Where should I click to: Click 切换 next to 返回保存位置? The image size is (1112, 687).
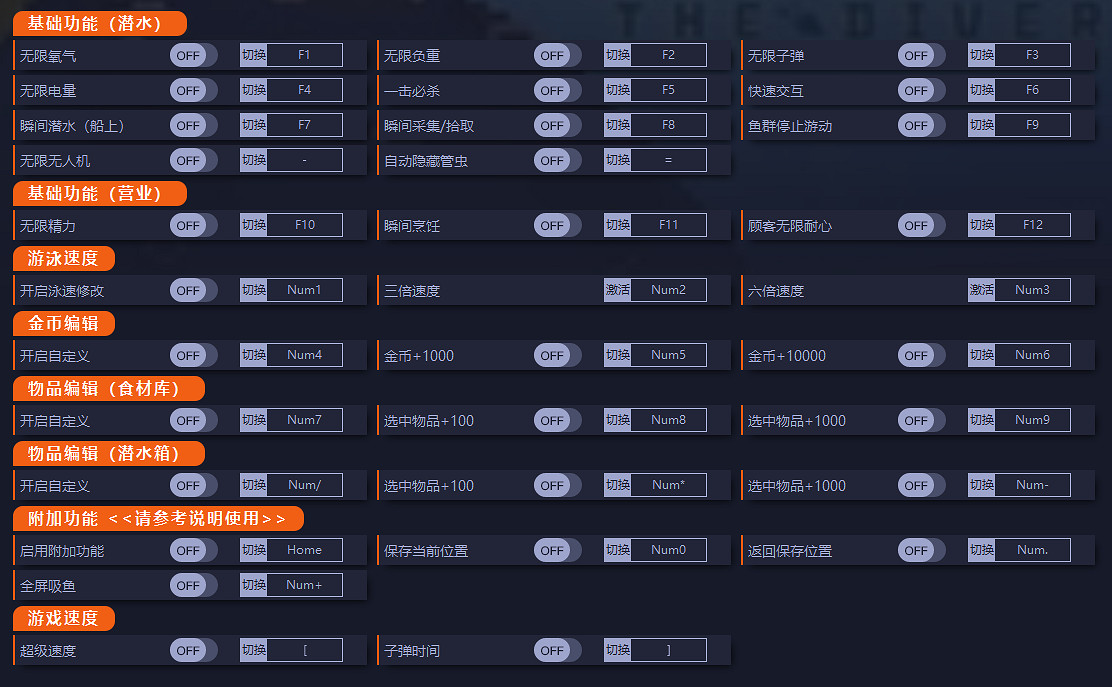pyautogui.click(x=980, y=549)
